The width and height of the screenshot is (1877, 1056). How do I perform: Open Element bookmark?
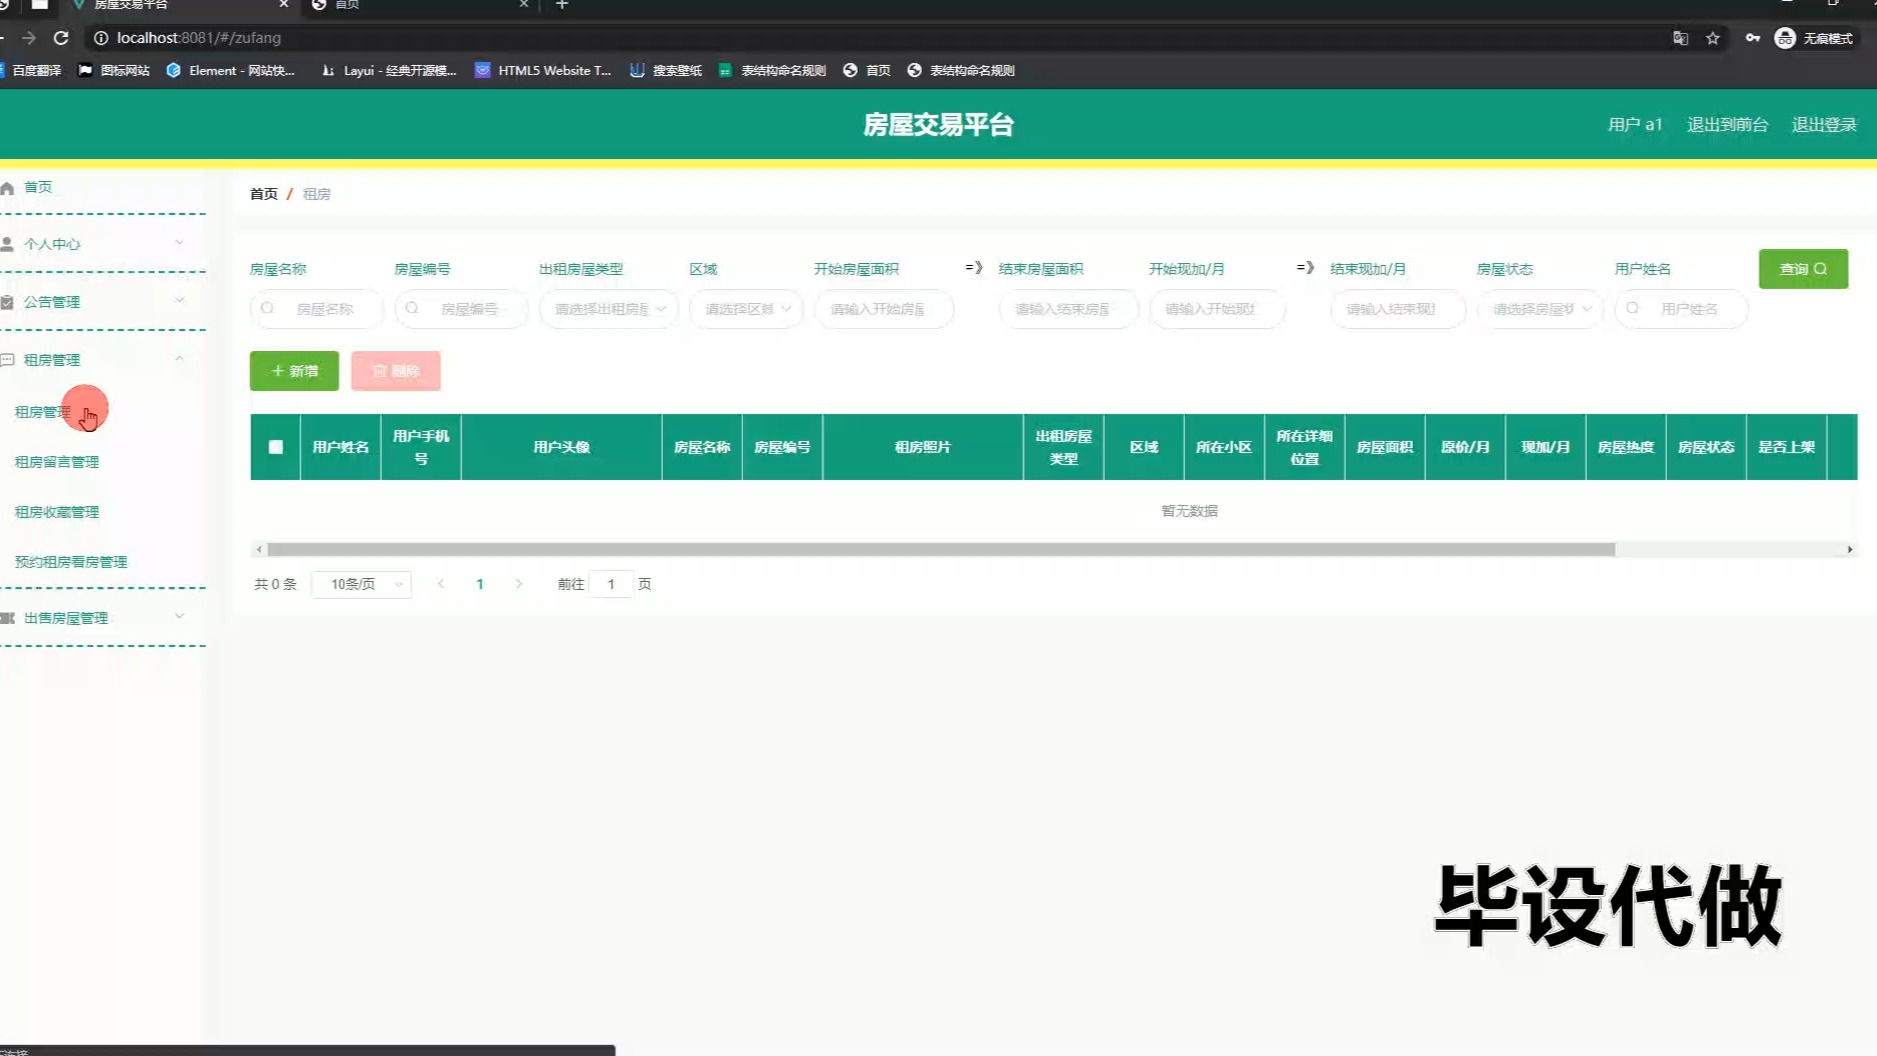point(231,70)
